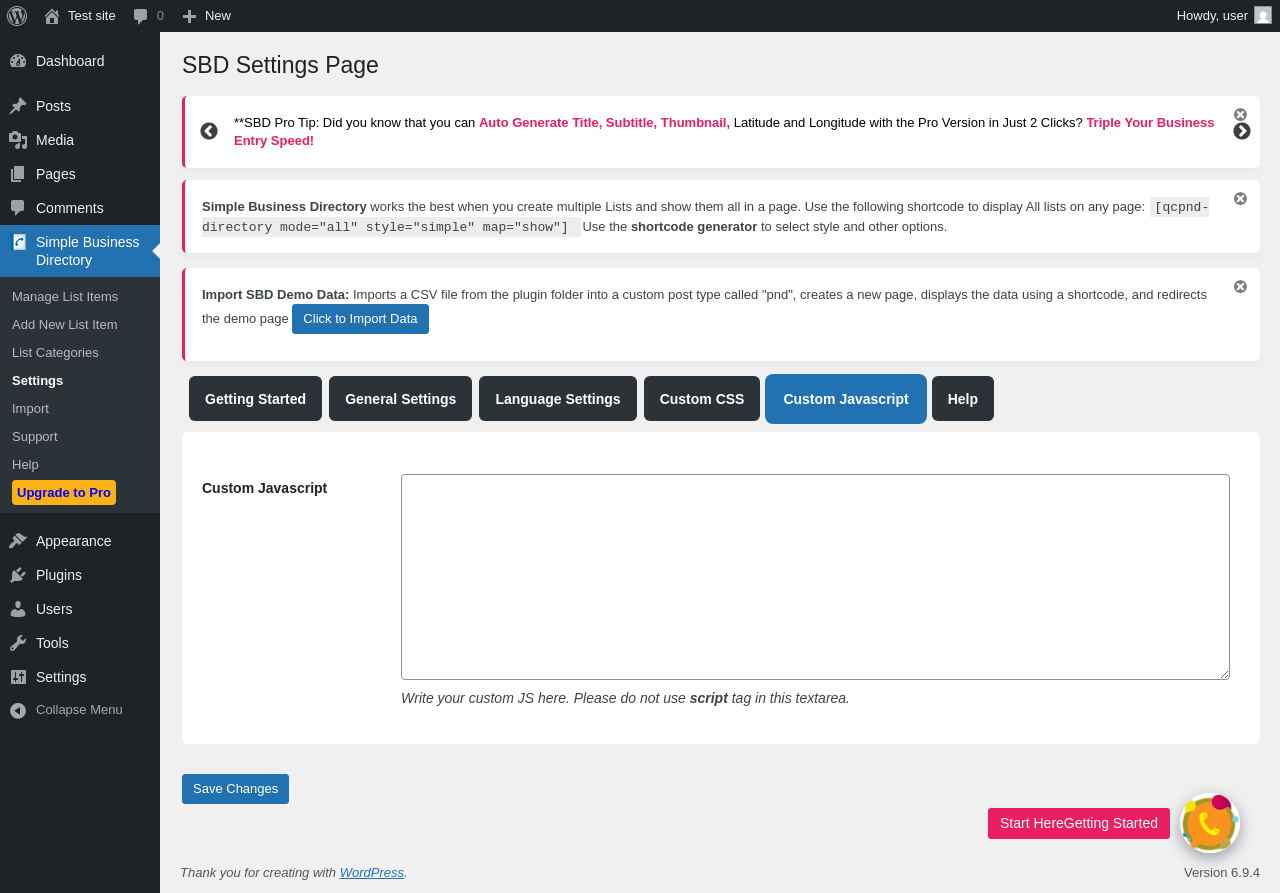
Task: Open the WordPress footer link
Action: point(371,873)
